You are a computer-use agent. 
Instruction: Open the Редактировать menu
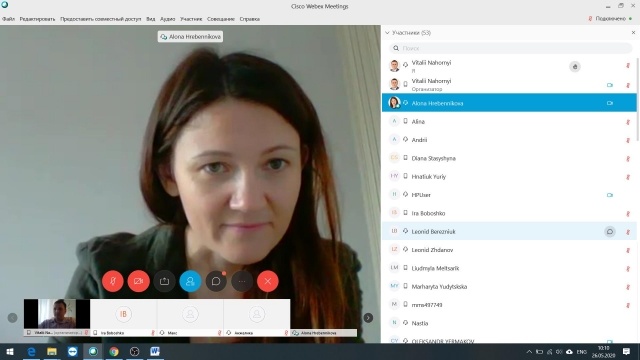(37, 19)
